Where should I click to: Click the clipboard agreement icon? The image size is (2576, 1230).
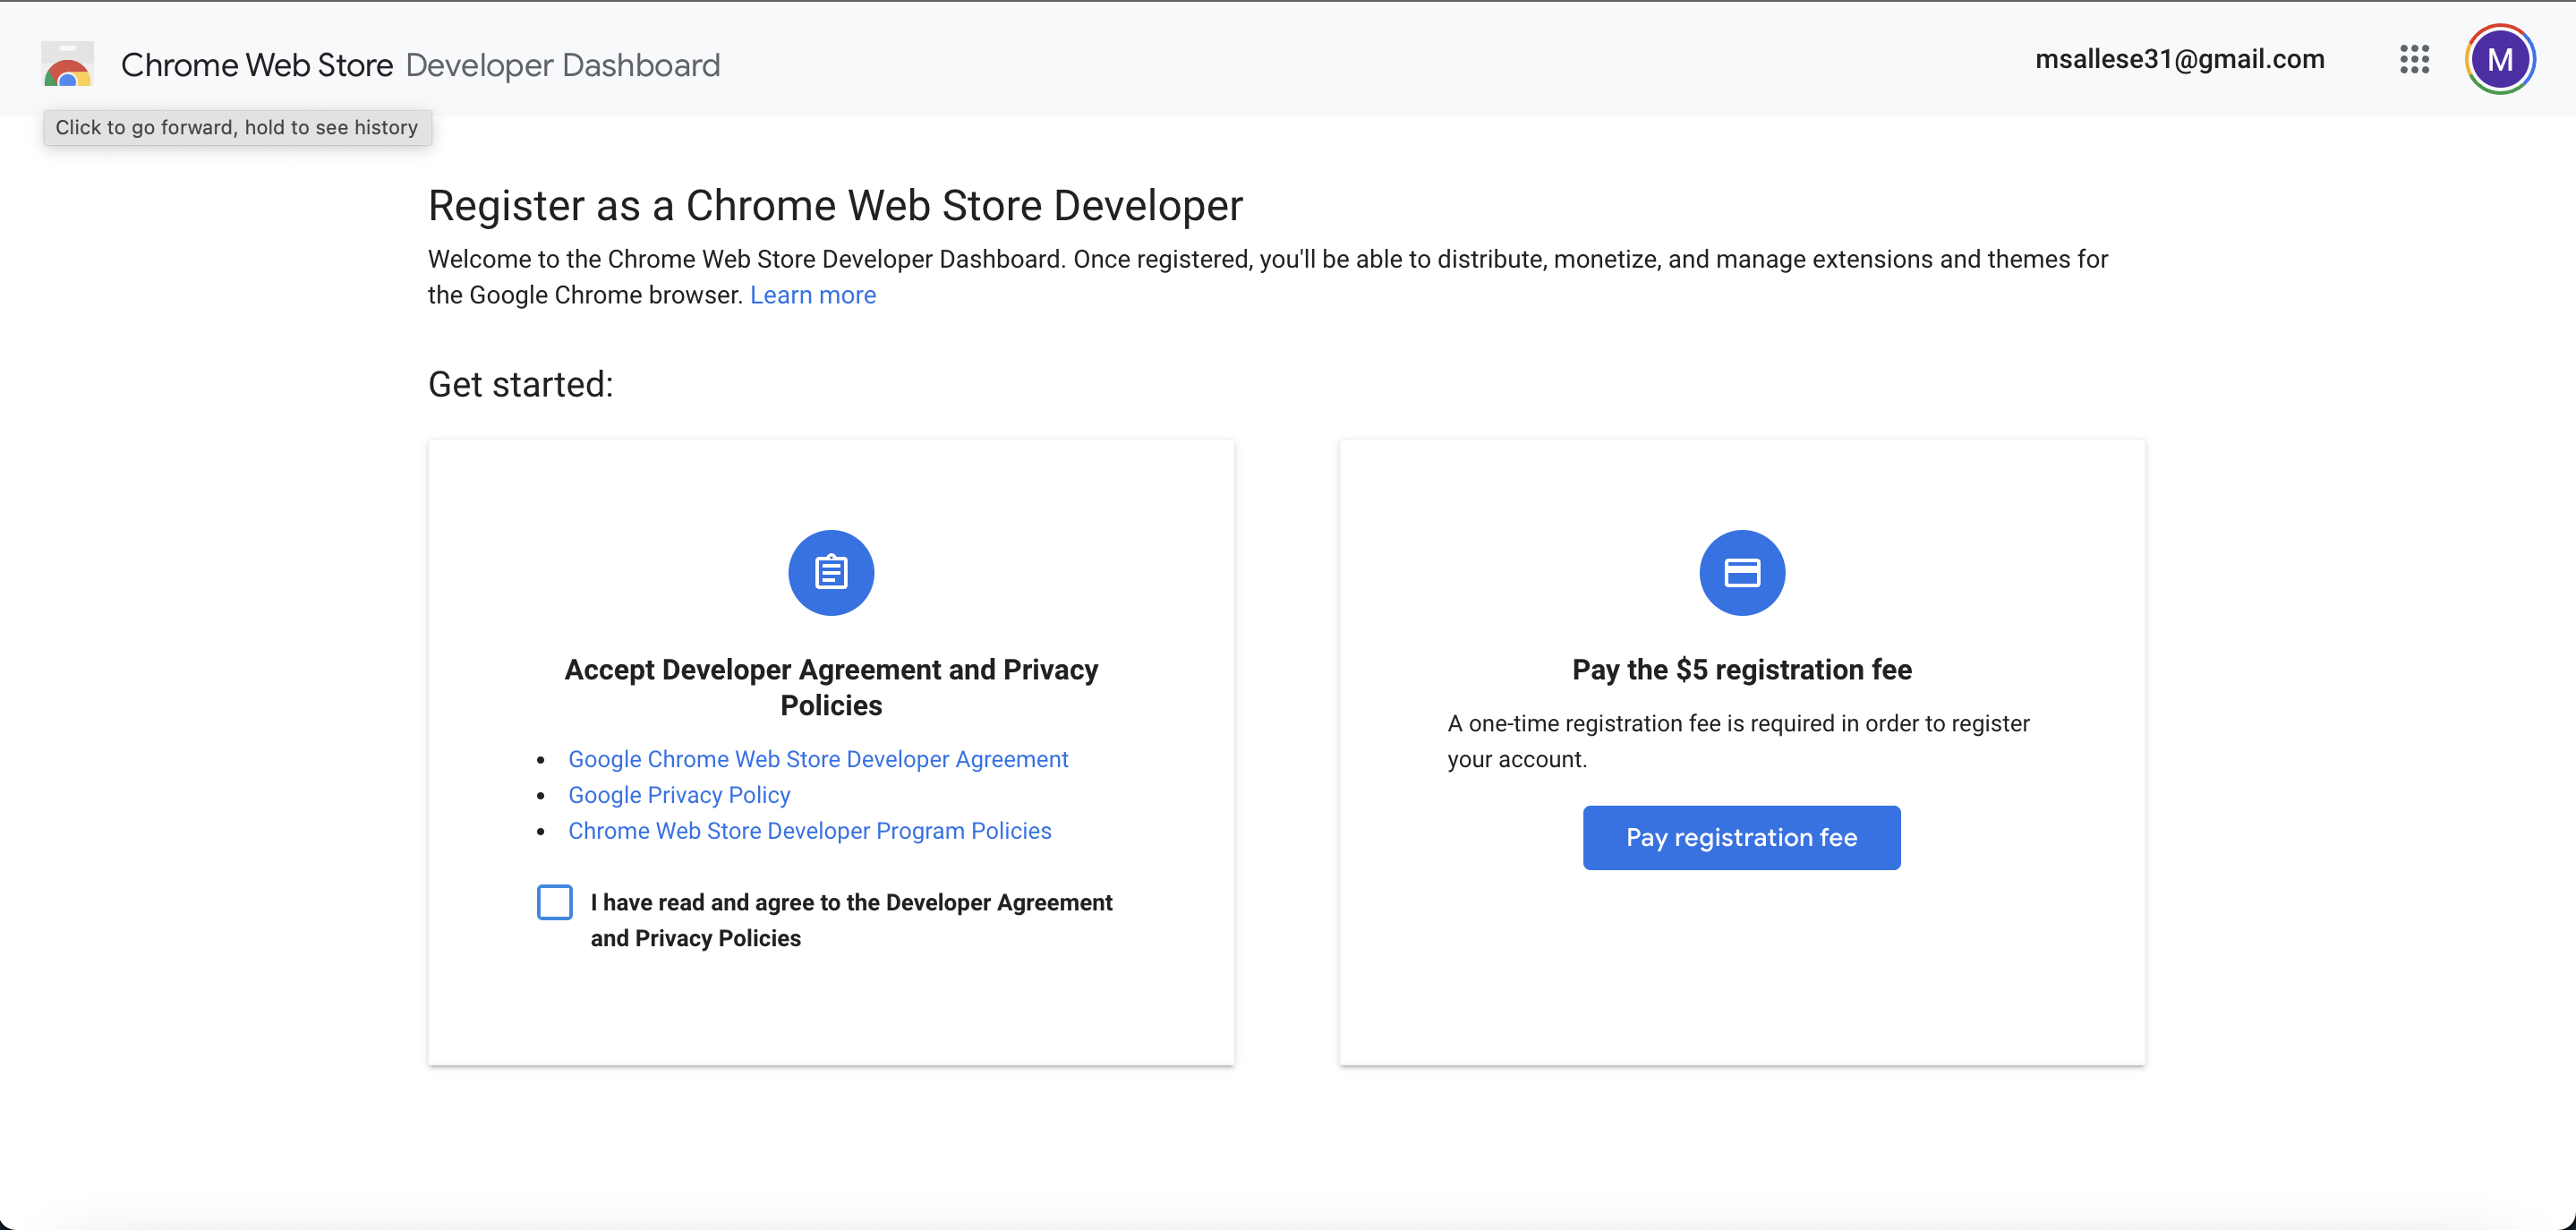click(831, 573)
